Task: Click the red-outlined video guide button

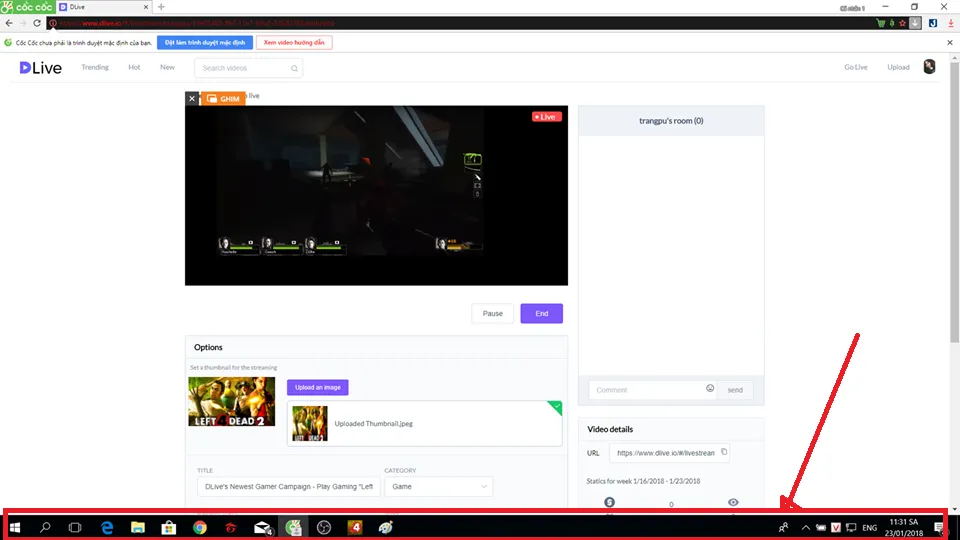Action: (x=294, y=42)
